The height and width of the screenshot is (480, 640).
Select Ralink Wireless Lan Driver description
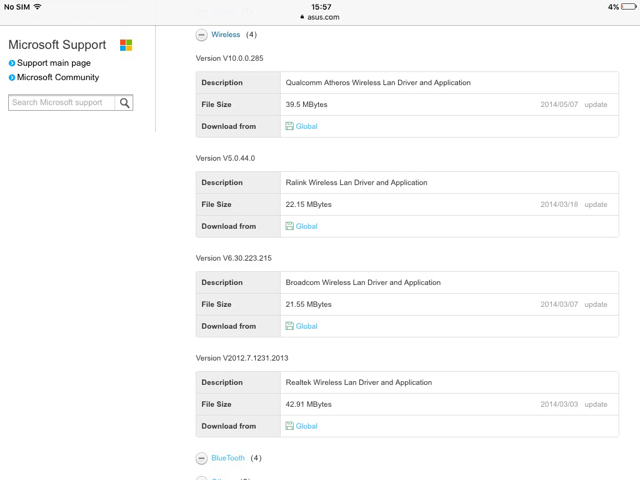point(356,182)
